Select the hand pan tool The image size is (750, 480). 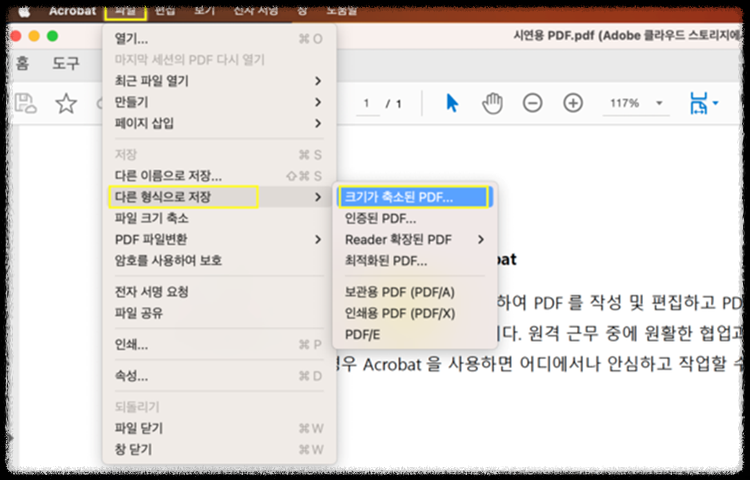492,103
